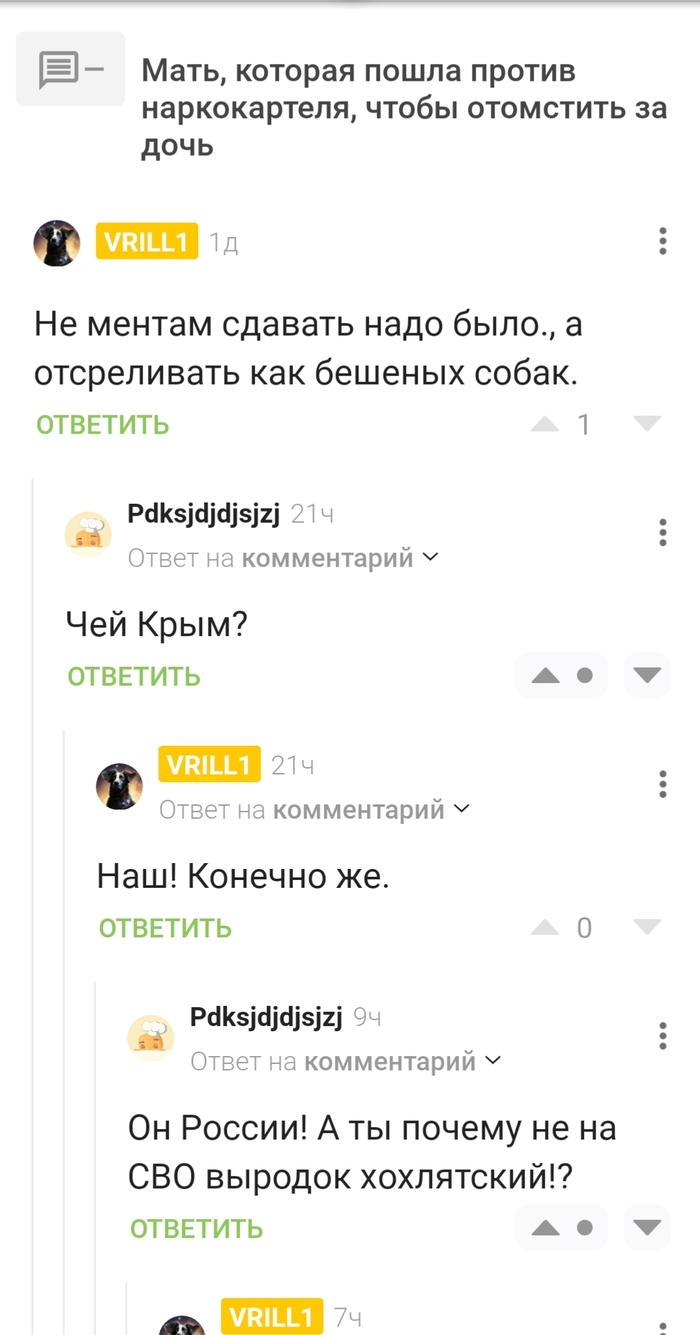Upvote VRILL1's comment about rabid dogs
Screen dimensions: 700x1335
click(545, 425)
